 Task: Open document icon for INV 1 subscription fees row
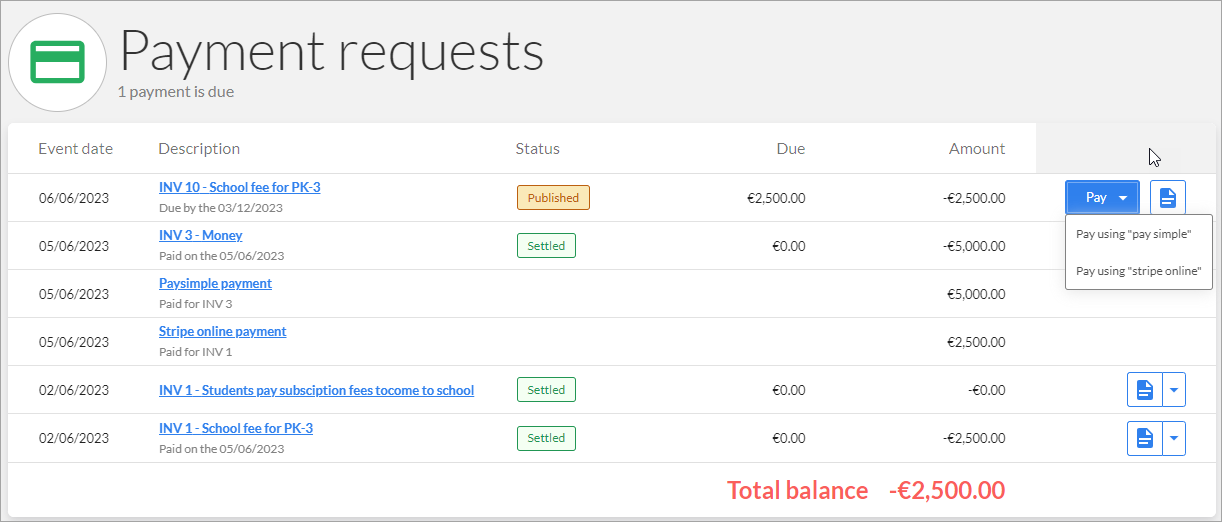click(1145, 390)
